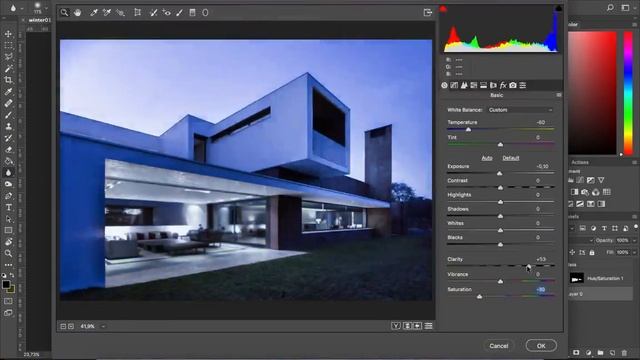Toggle layer filtering switch in Layers panel
Viewport: 640px width, 360px height.
click(x=636, y=227)
